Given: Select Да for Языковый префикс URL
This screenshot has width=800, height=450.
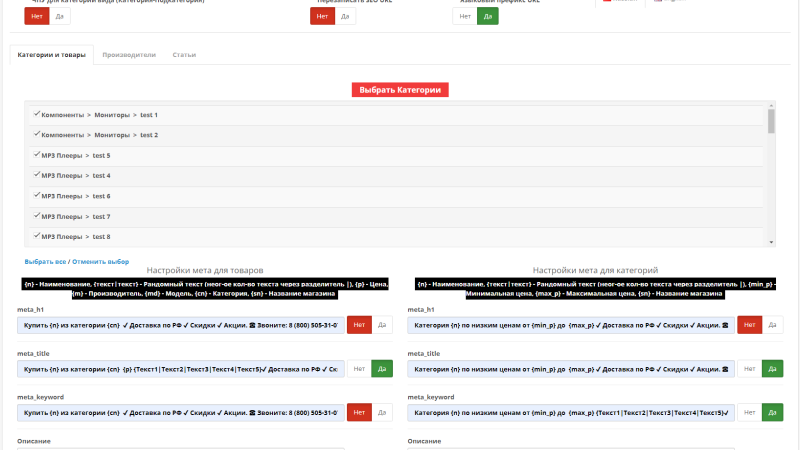Looking at the screenshot, I should coord(488,16).
